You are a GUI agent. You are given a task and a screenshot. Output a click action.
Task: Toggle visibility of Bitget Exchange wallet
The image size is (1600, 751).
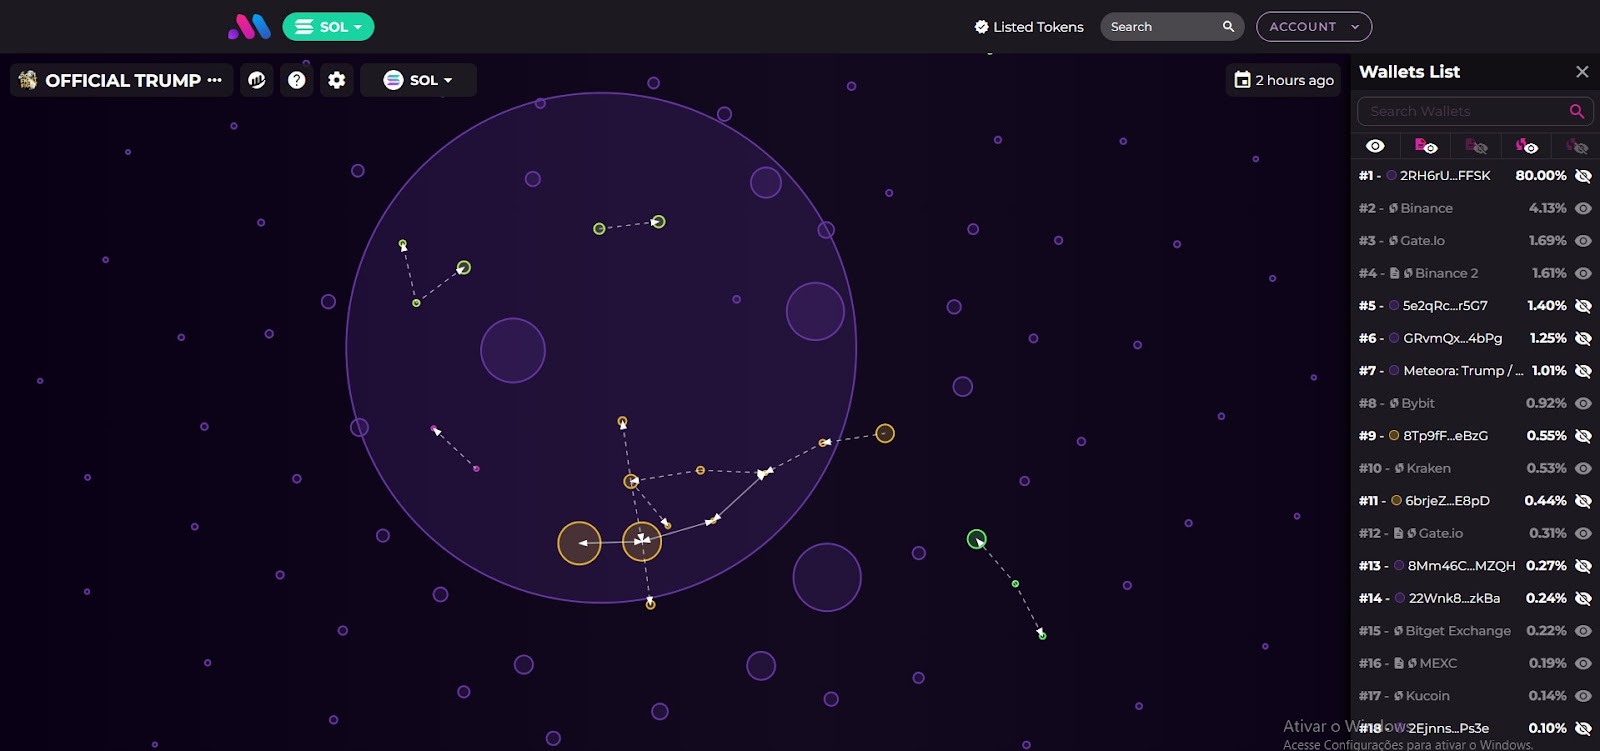point(1583,631)
